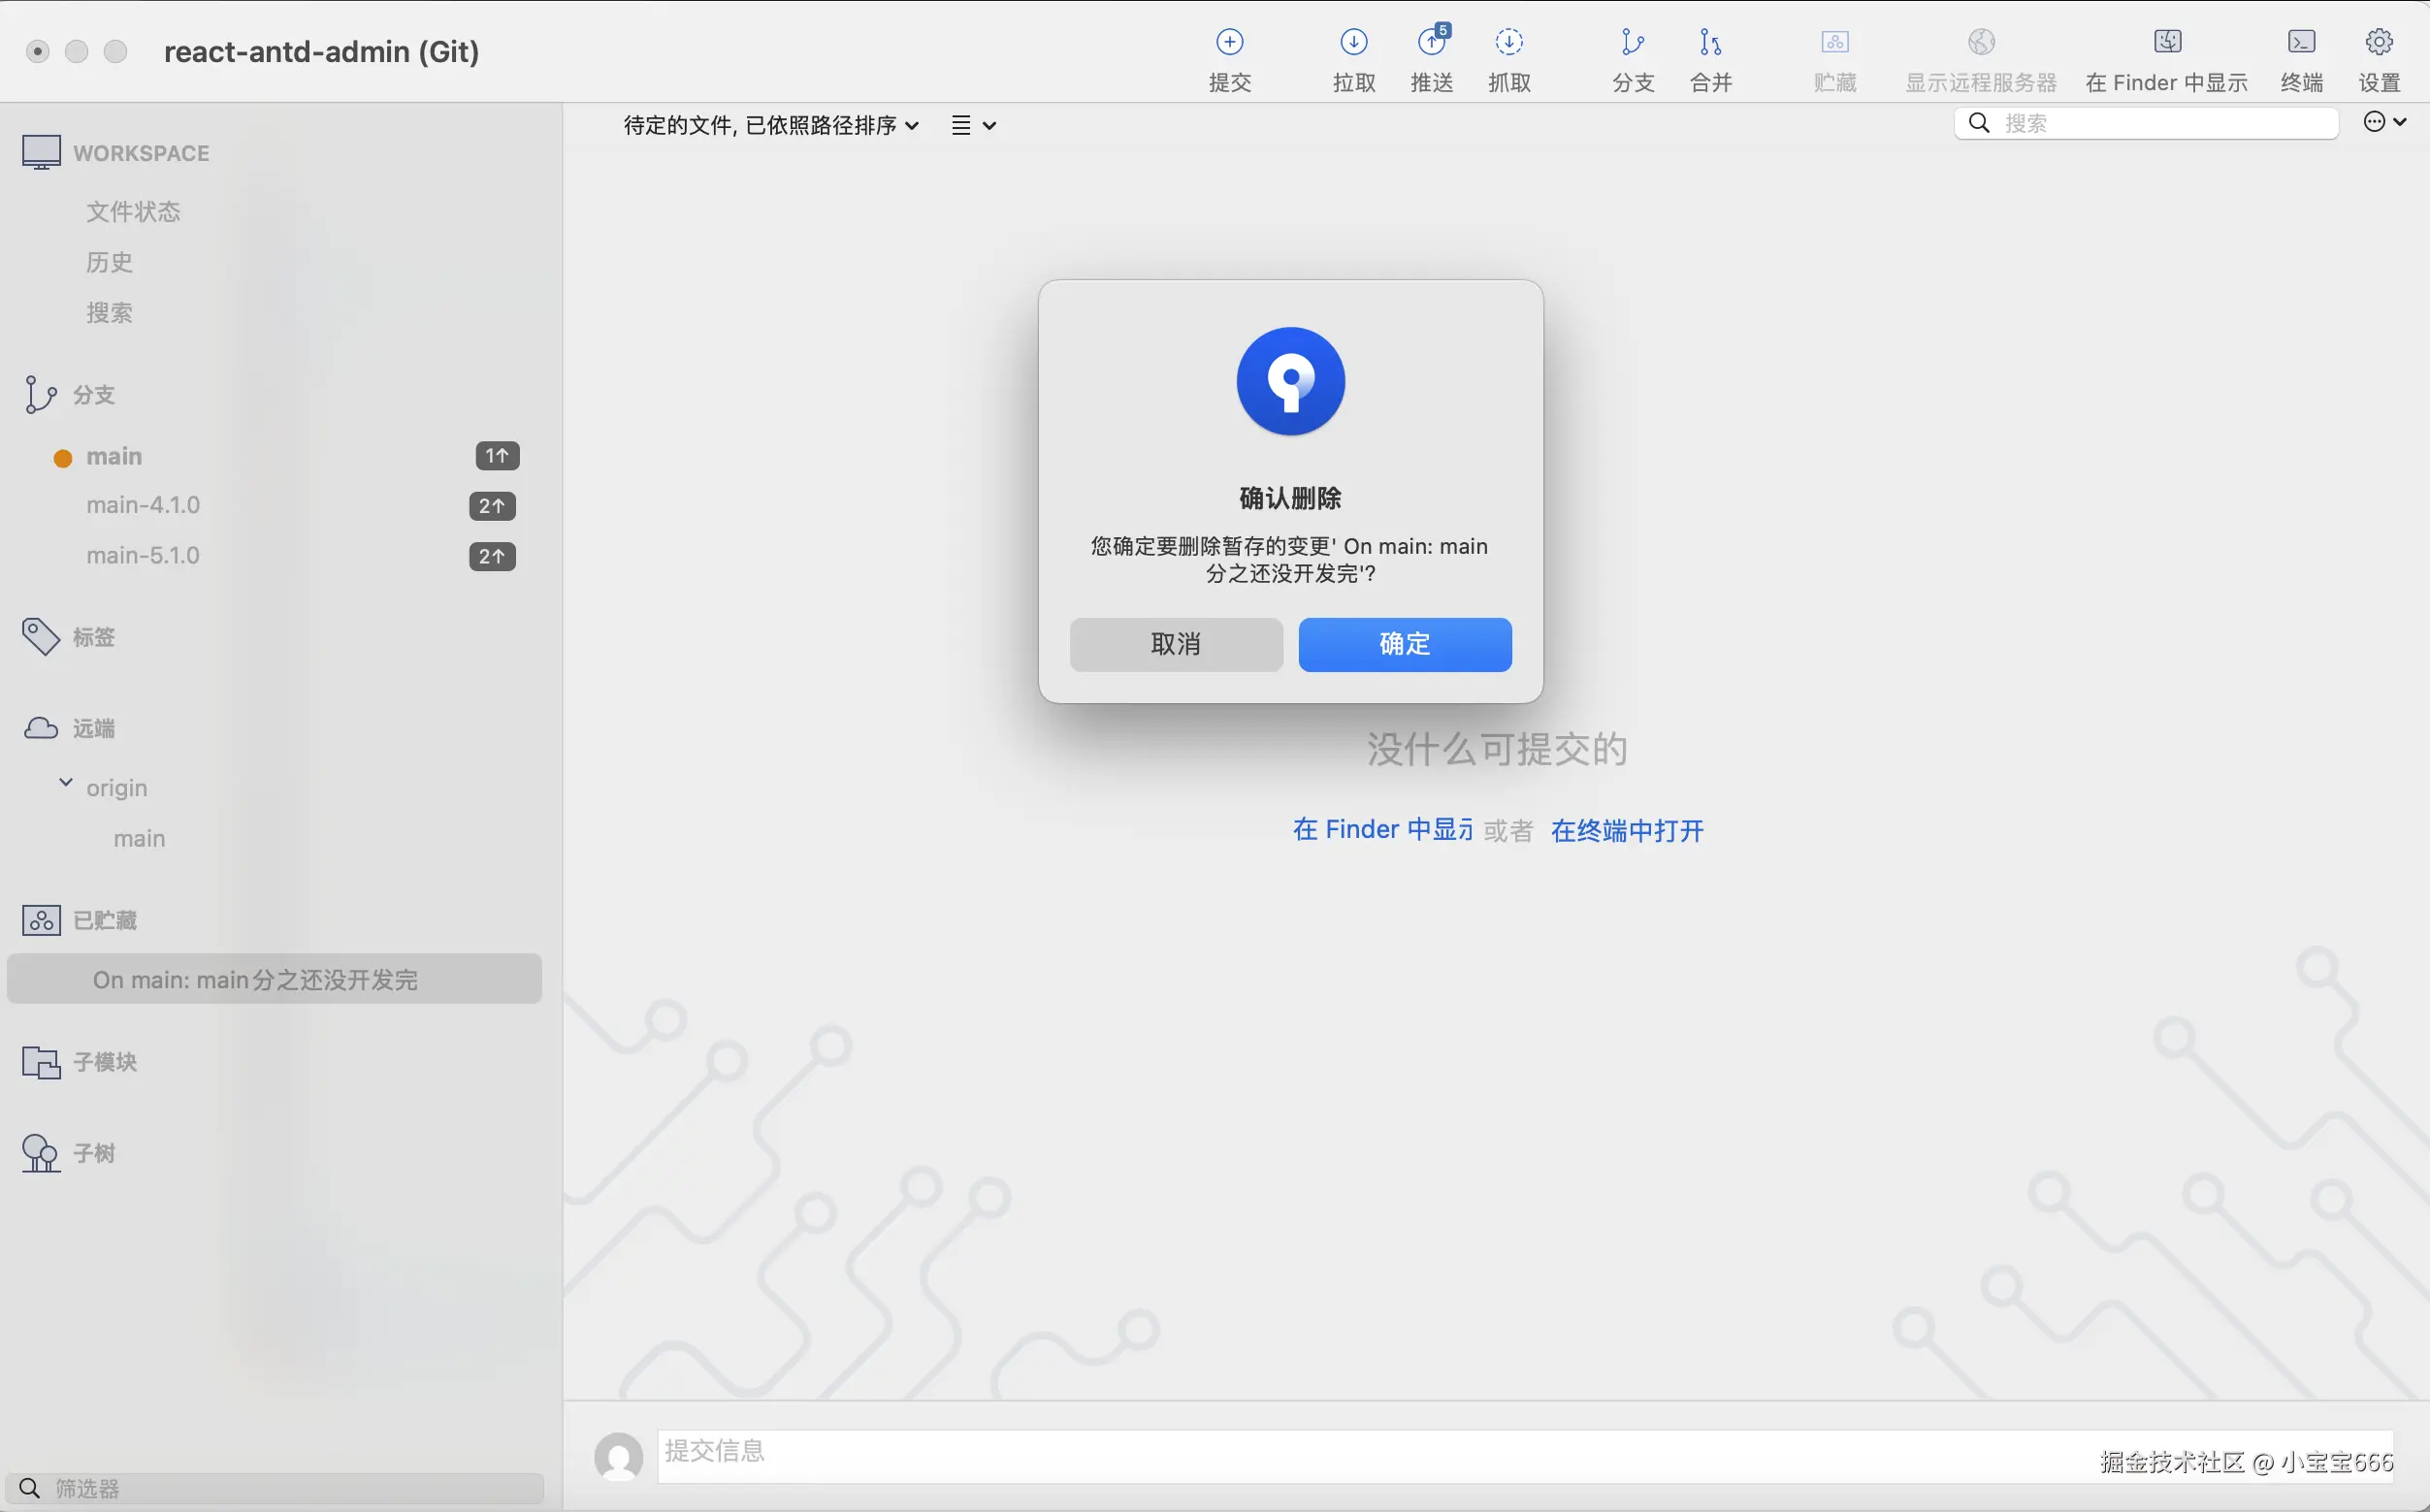Click the 贮藏 (stash) toolbar icon
This screenshot has height=1512, width=2430.
point(1834,58)
